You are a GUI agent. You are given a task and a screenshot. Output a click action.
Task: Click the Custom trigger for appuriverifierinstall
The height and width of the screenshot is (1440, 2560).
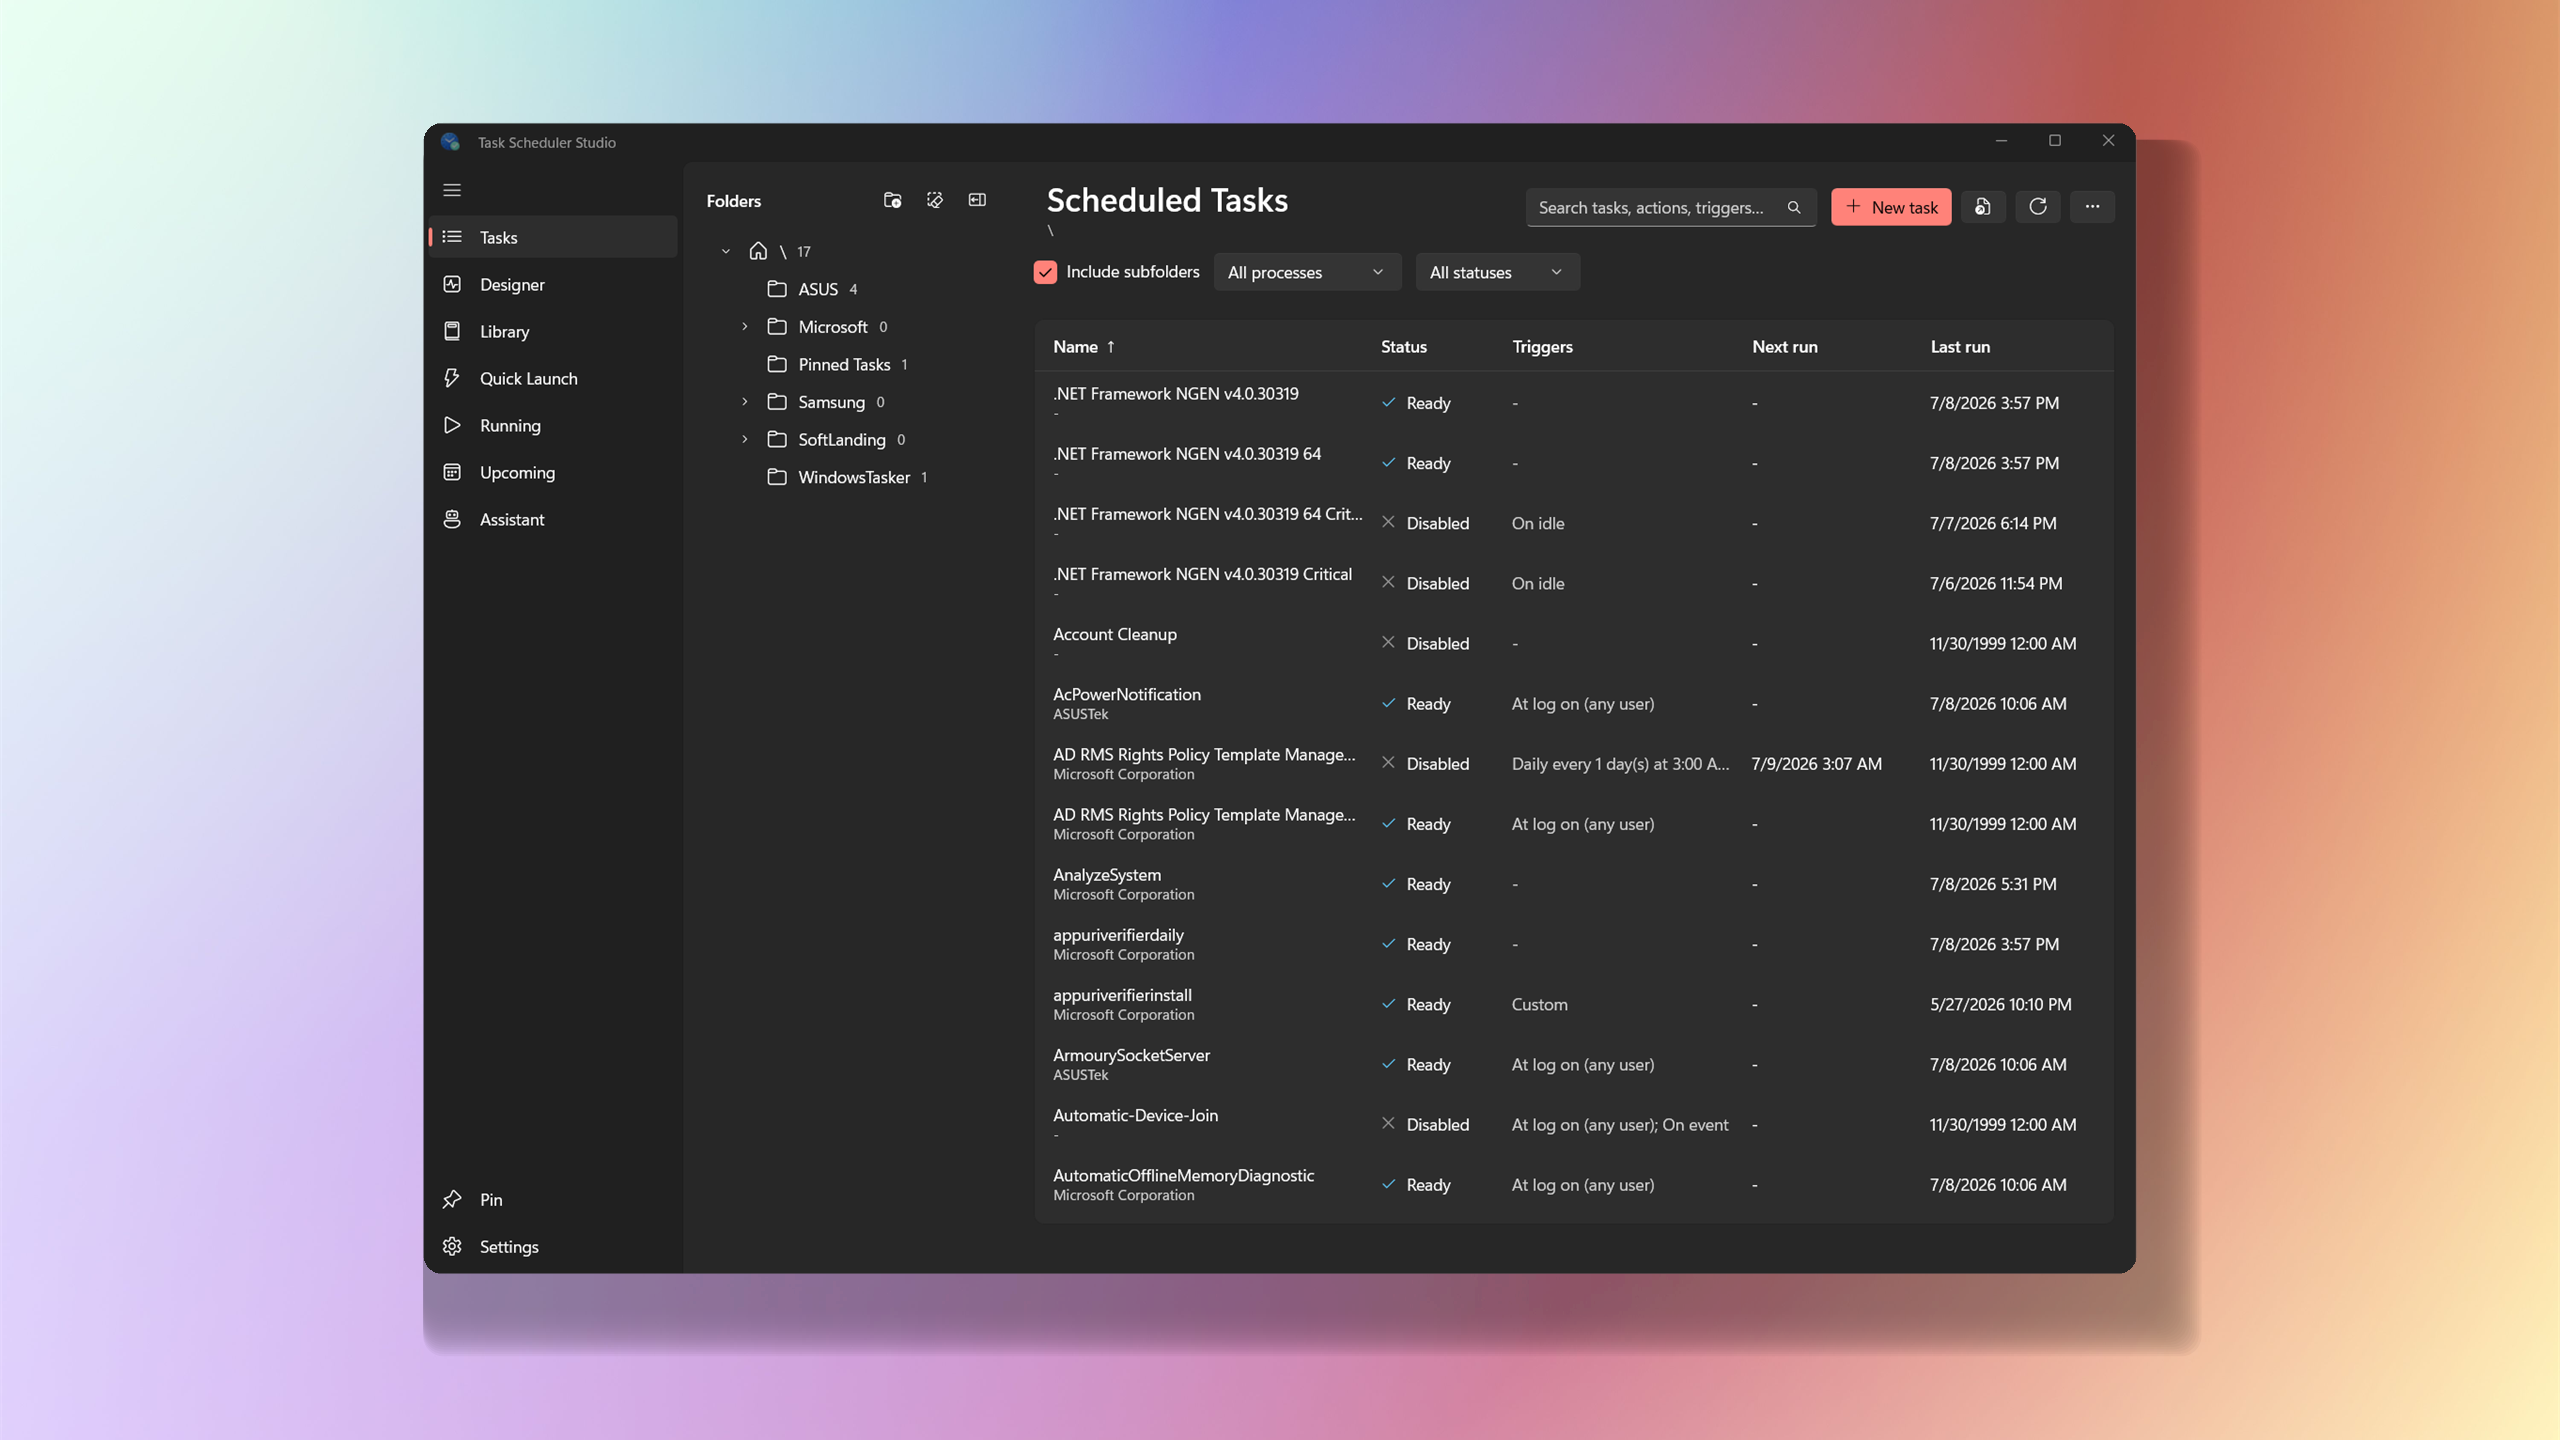click(x=1539, y=1004)
